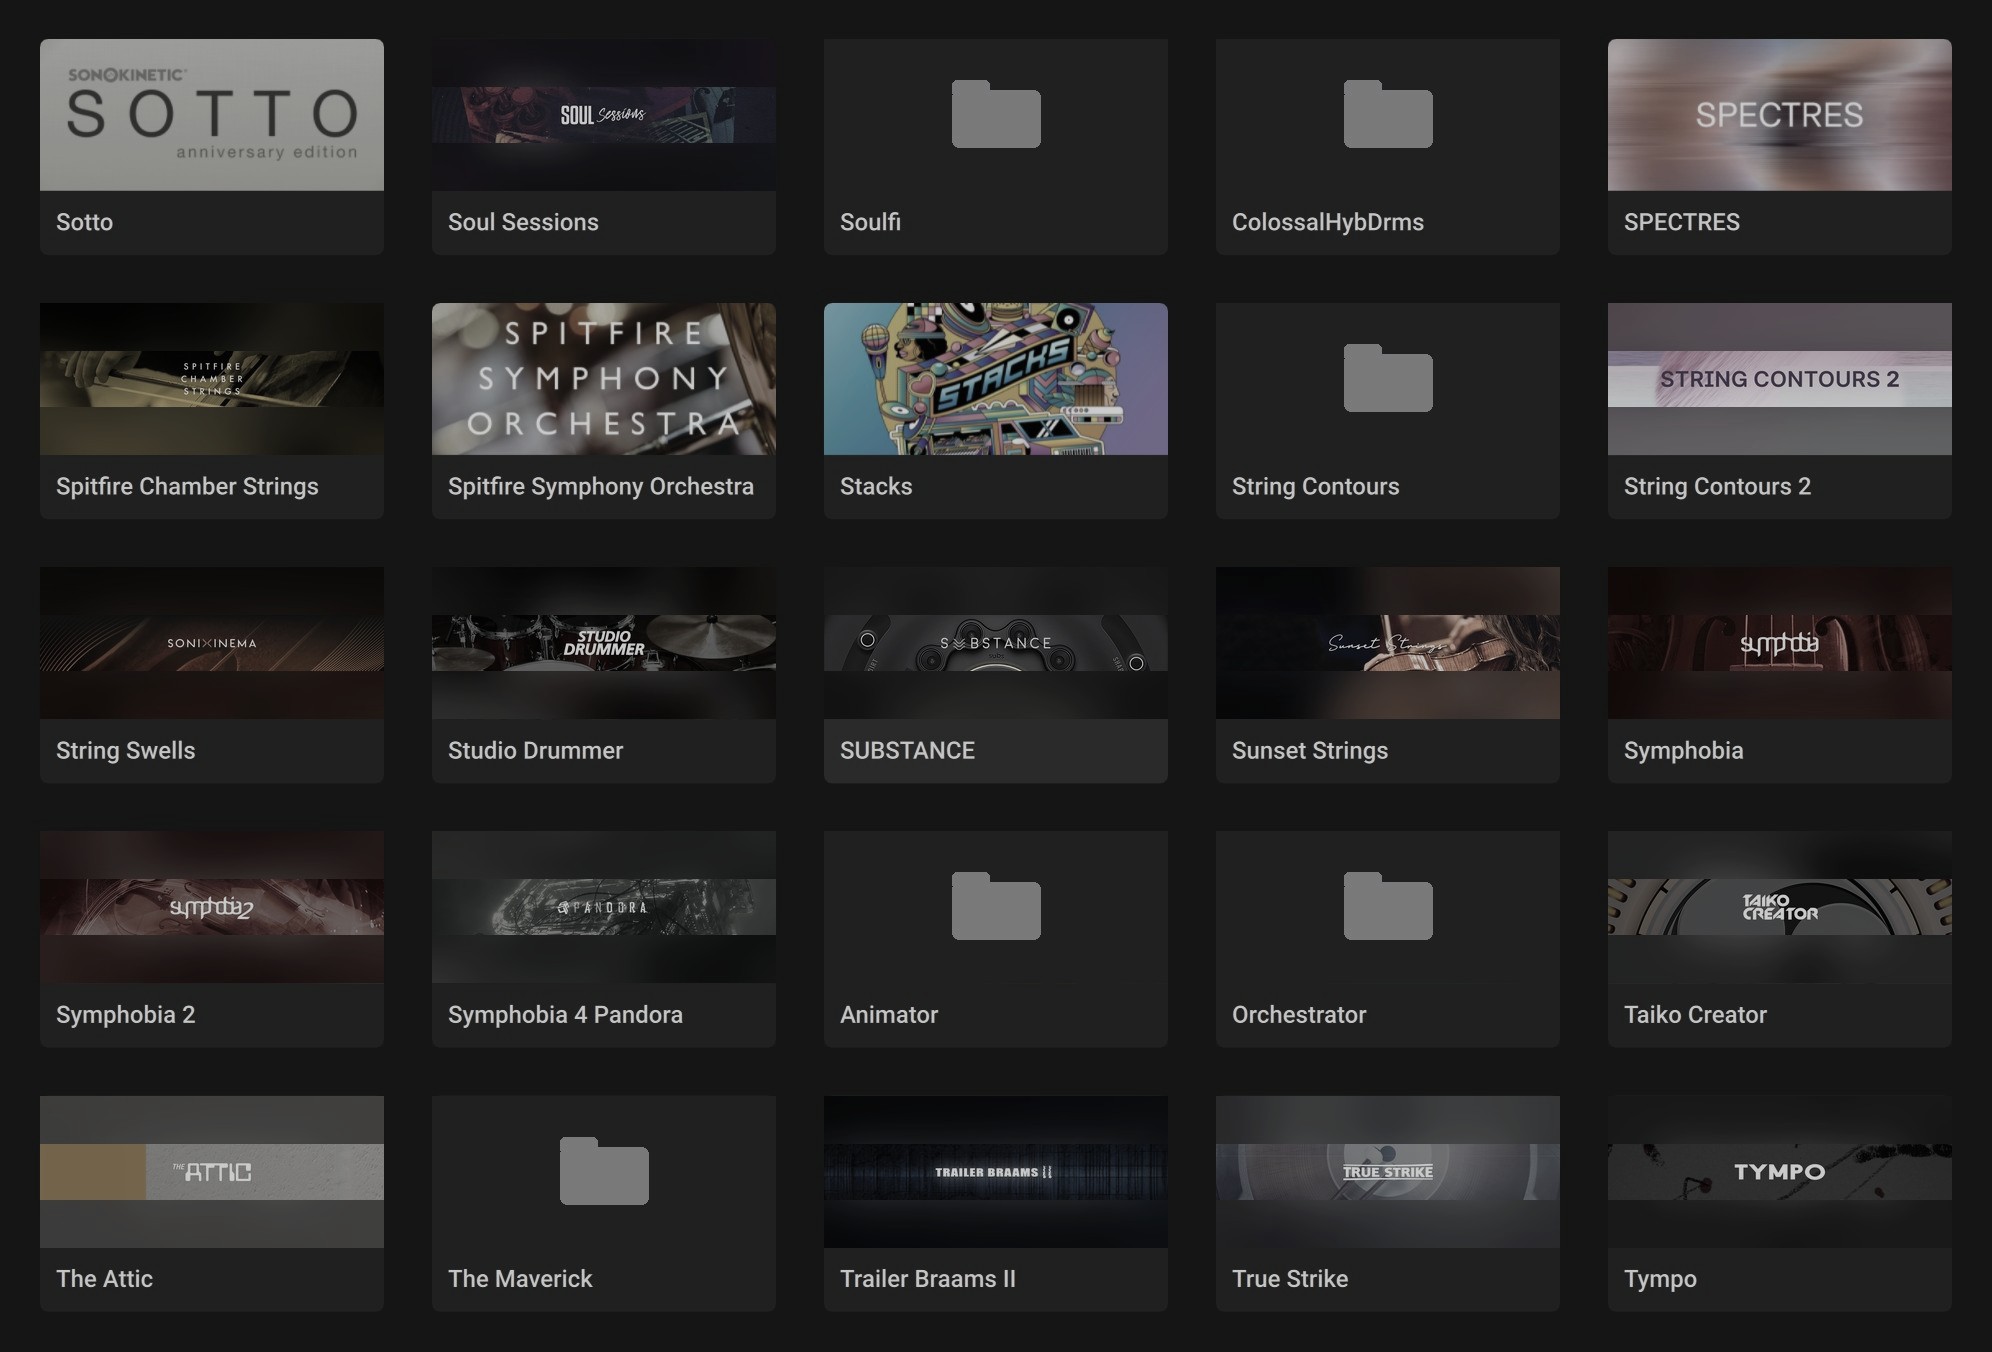Open the SPECTRES library artwork

(x=1780, y=115)
